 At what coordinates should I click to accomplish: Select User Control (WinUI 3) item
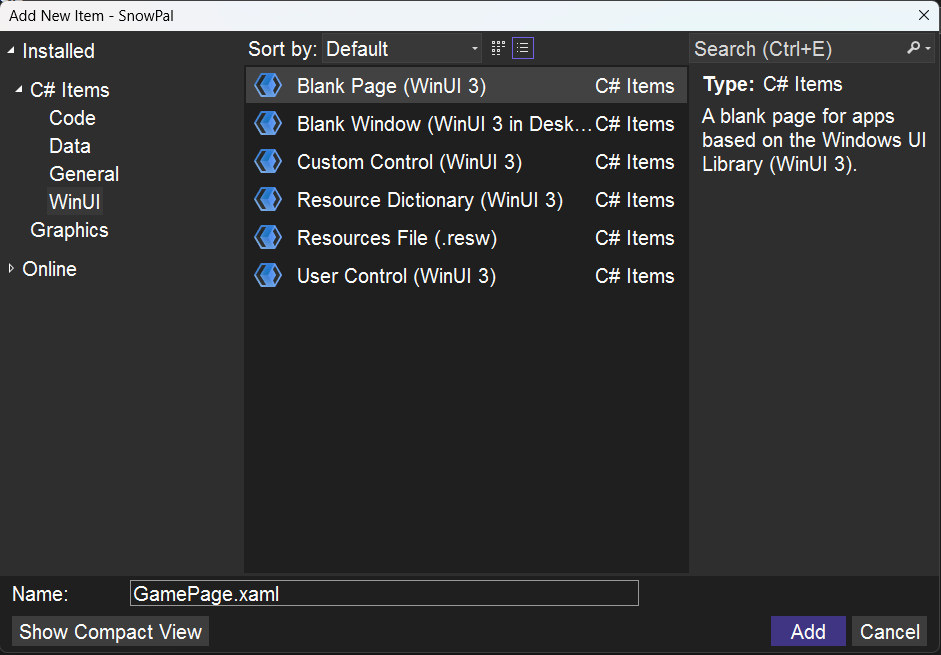(466, 276)
